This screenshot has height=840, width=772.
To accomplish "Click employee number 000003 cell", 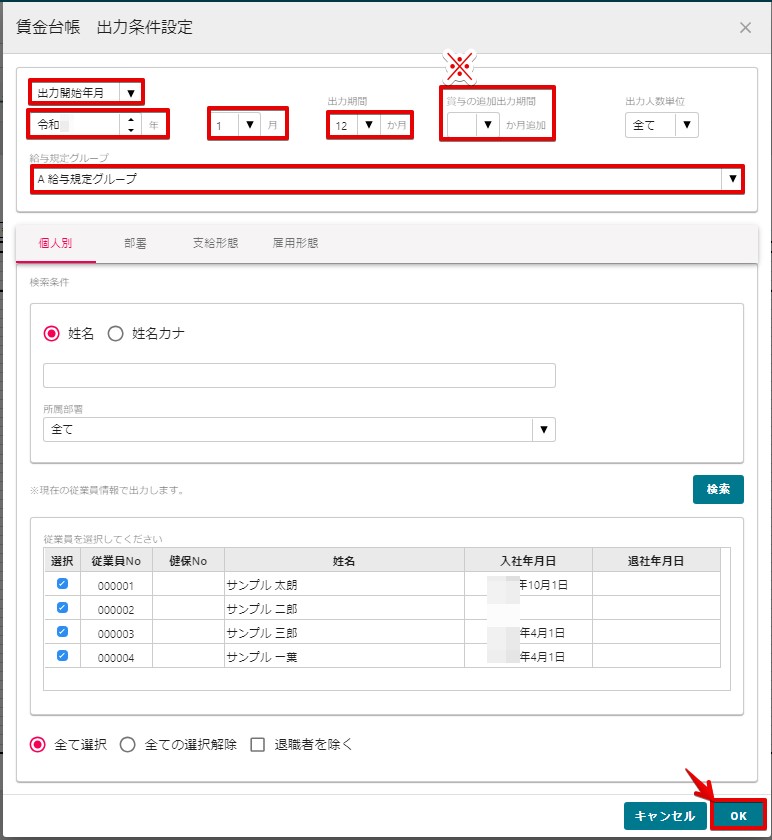I will (x=116, y=633).
